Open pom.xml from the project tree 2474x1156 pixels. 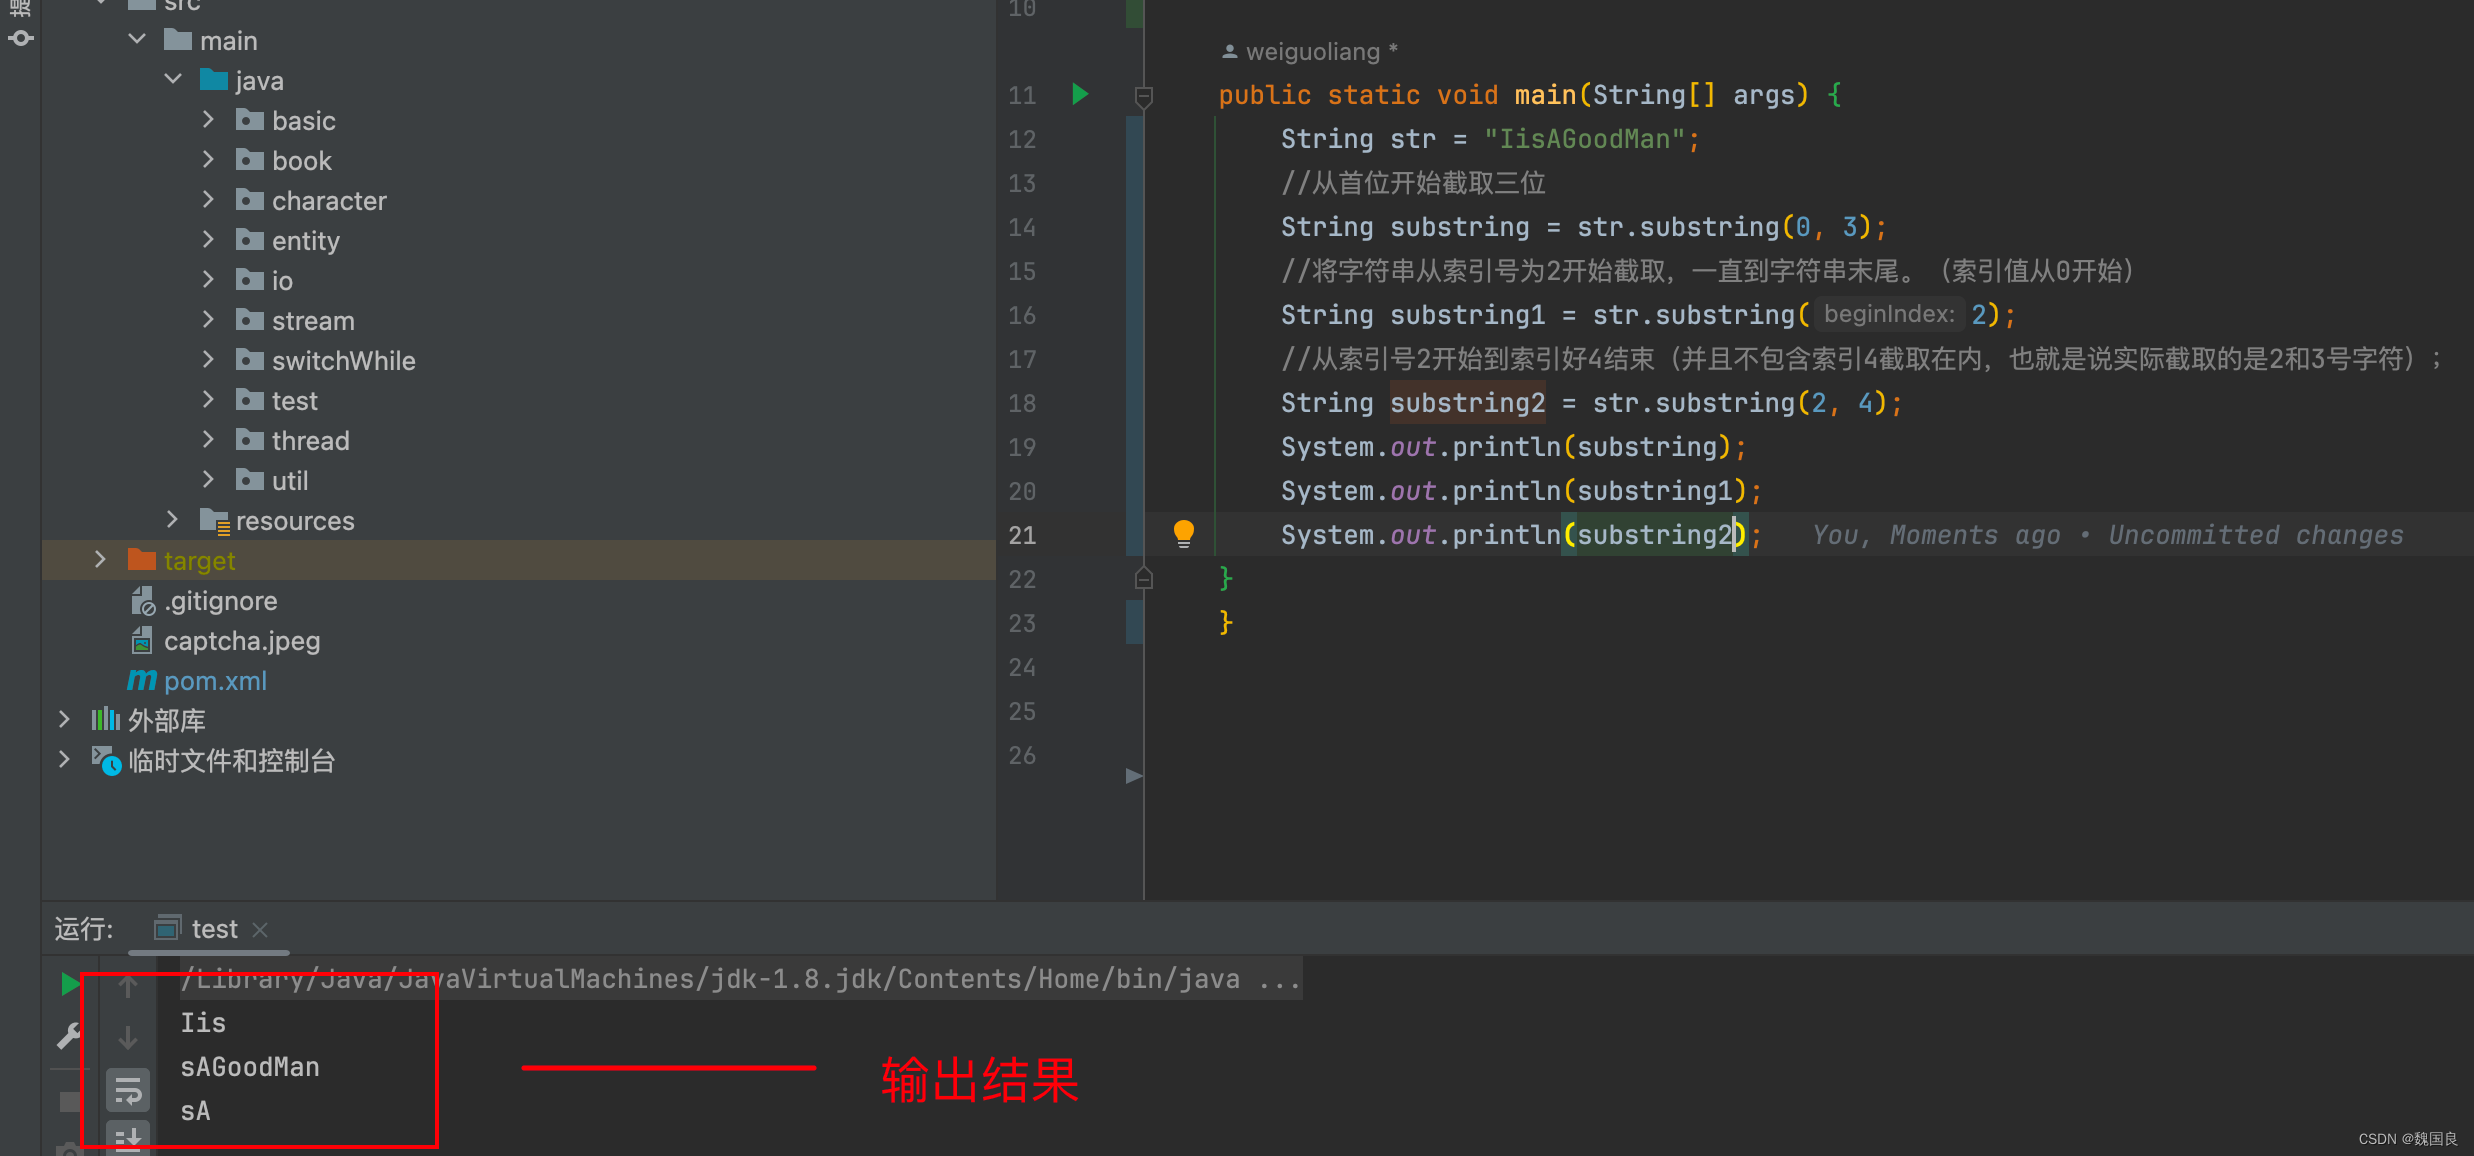216,680
